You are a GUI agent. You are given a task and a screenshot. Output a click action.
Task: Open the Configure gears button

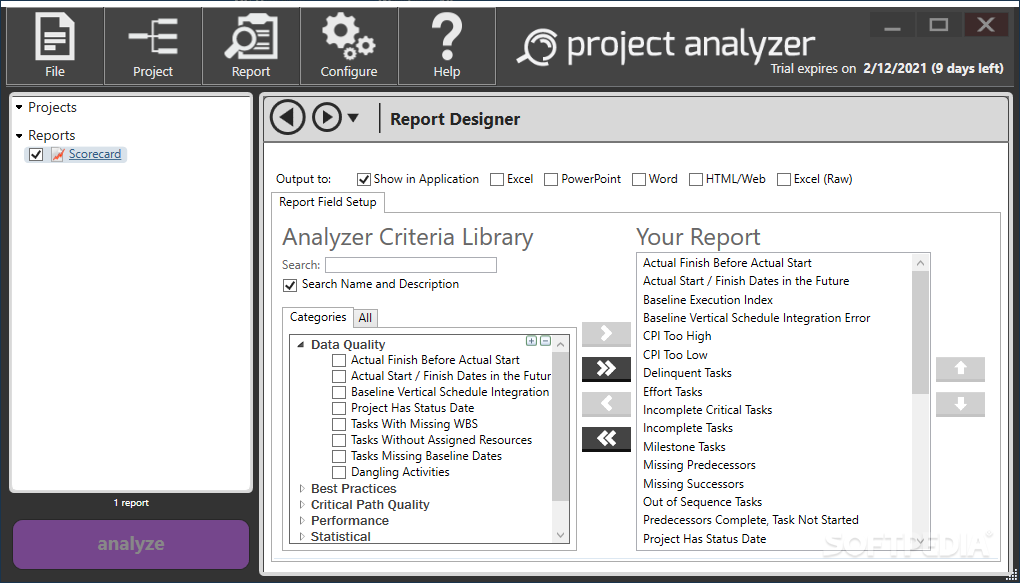(x=349, y=46)
